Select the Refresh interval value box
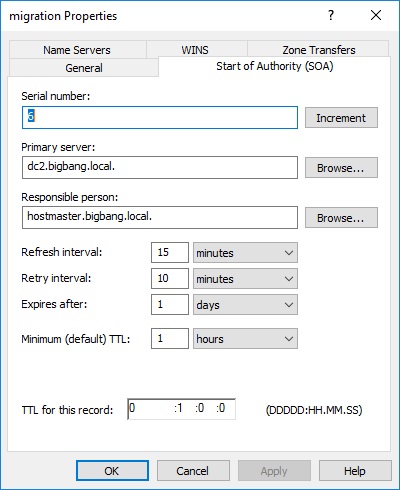 pos(170,252)
